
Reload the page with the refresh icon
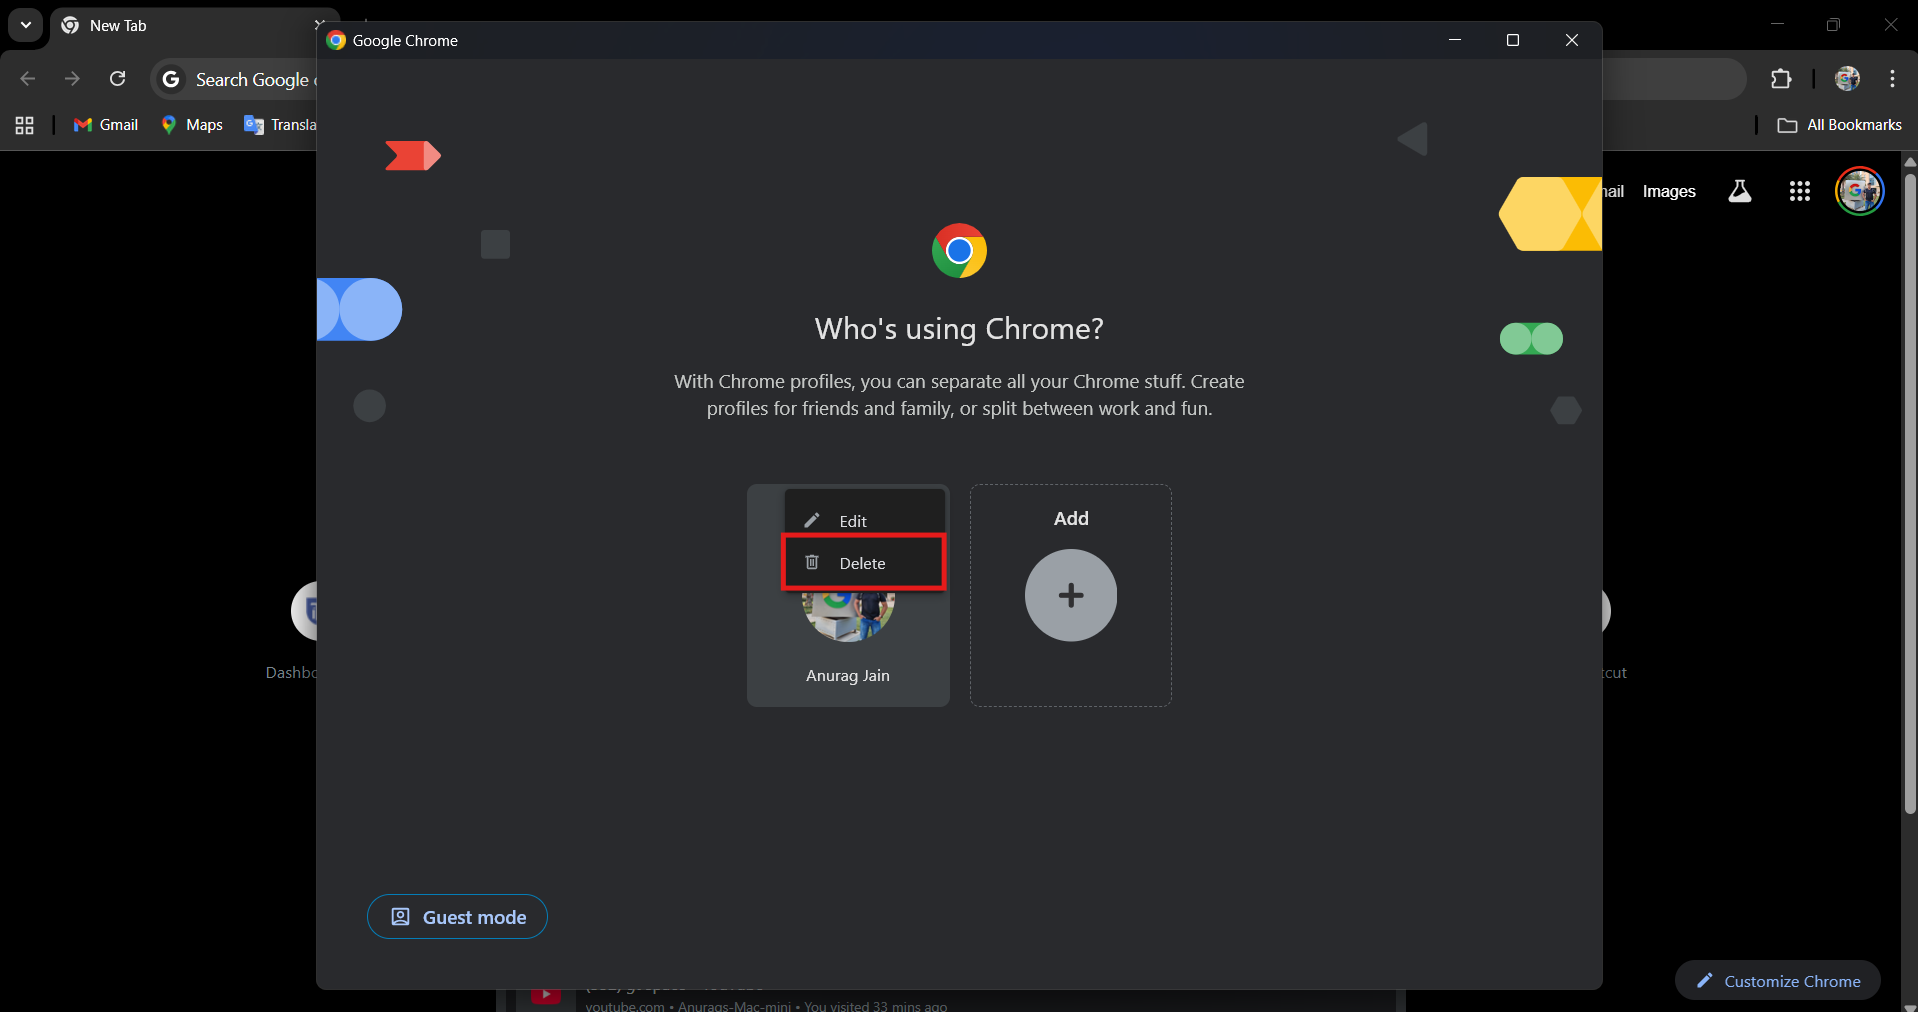tap(118, 78)
